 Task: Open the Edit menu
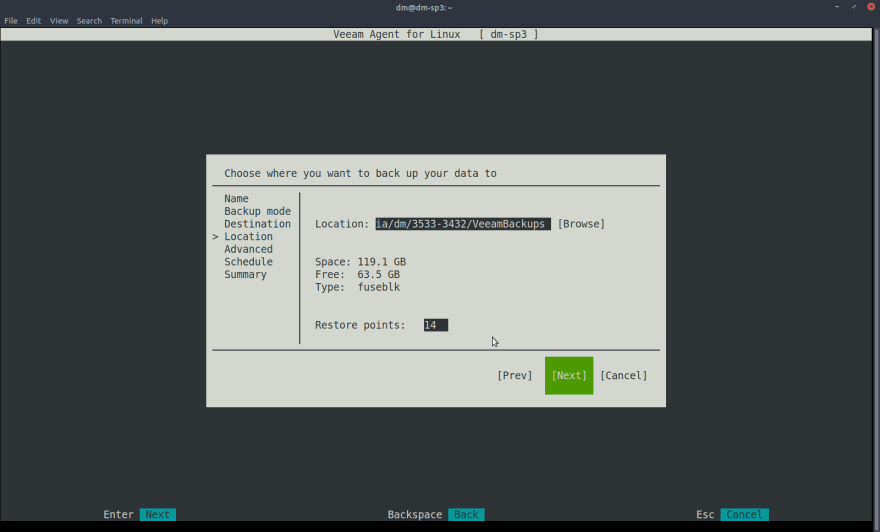point(34,21)
